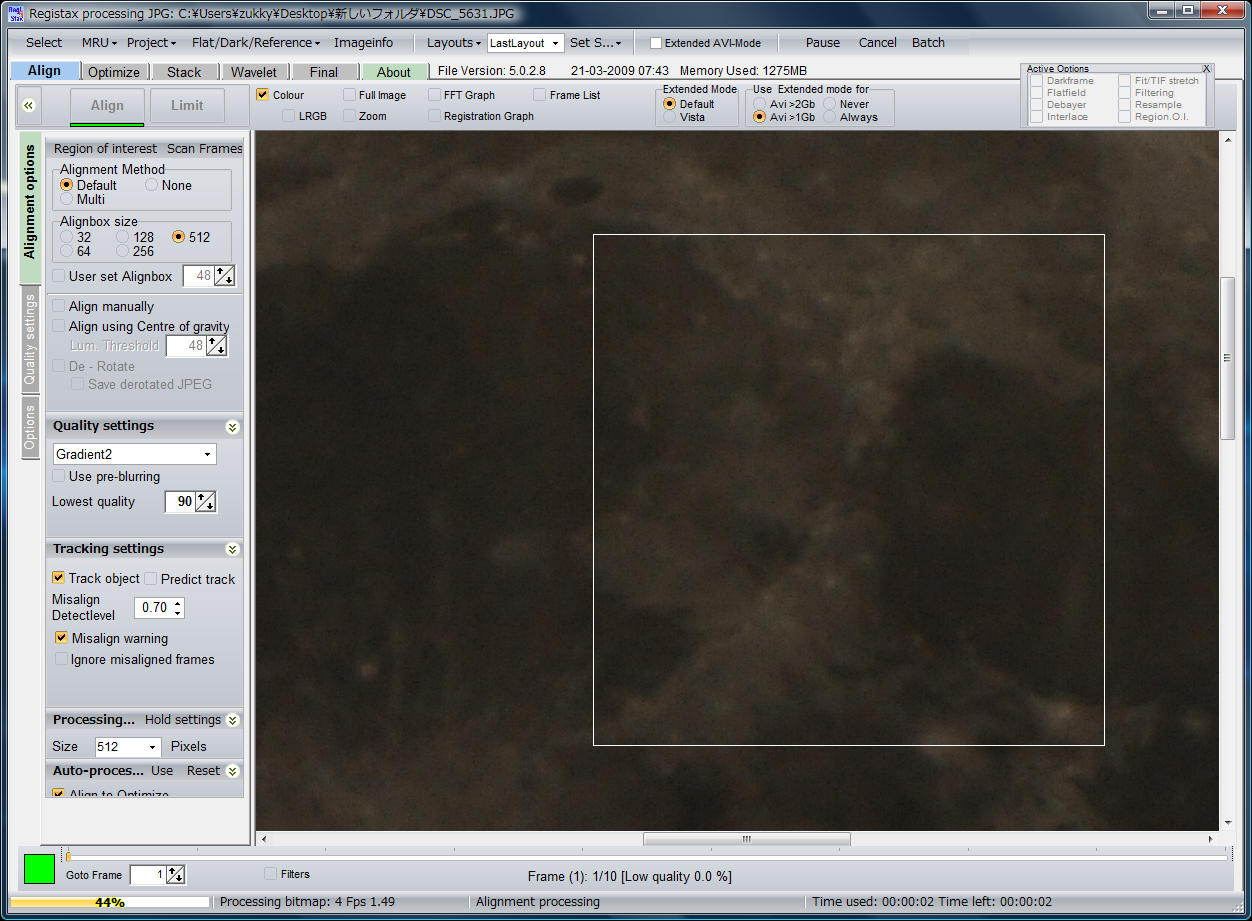Open the LastLayout layouts dropdown

tap(525, 43)
